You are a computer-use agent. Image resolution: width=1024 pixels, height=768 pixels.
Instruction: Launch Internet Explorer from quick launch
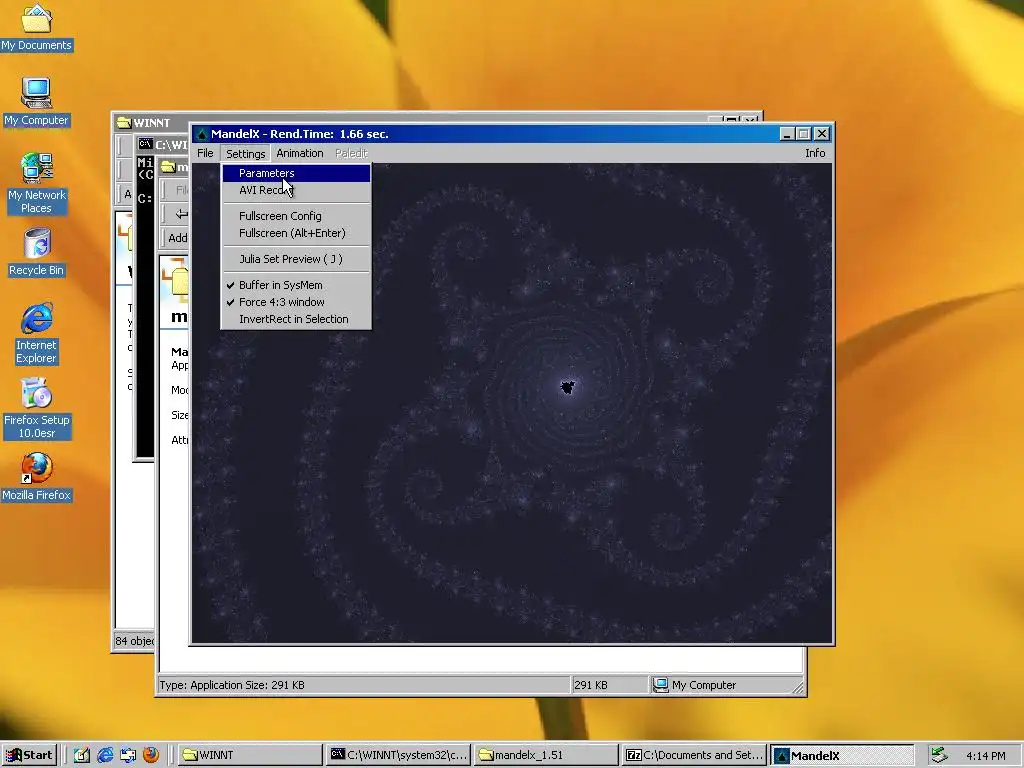(105, 755)
